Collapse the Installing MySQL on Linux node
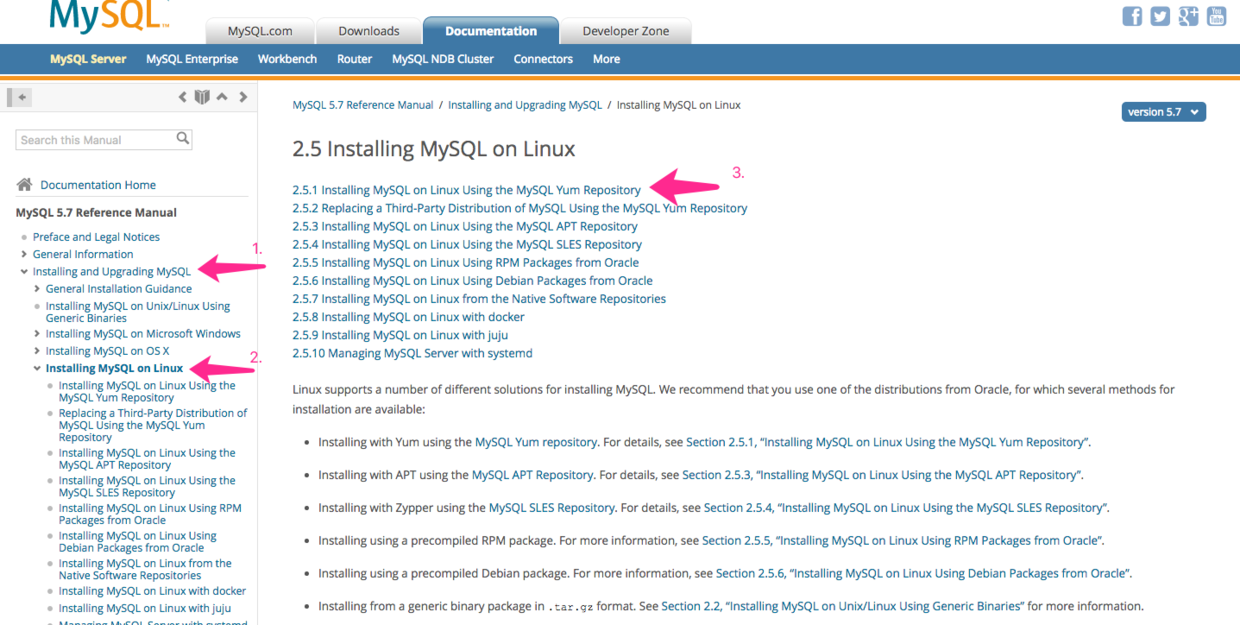 (37, 369)
